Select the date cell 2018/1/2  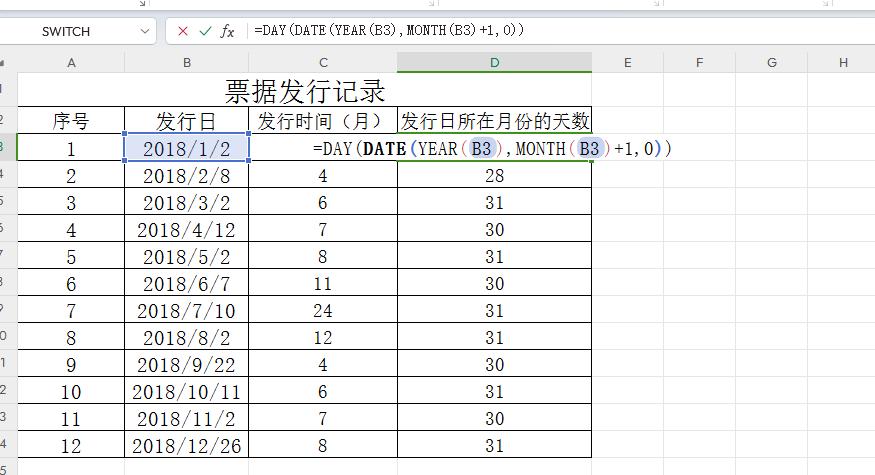tap(186, 148)
